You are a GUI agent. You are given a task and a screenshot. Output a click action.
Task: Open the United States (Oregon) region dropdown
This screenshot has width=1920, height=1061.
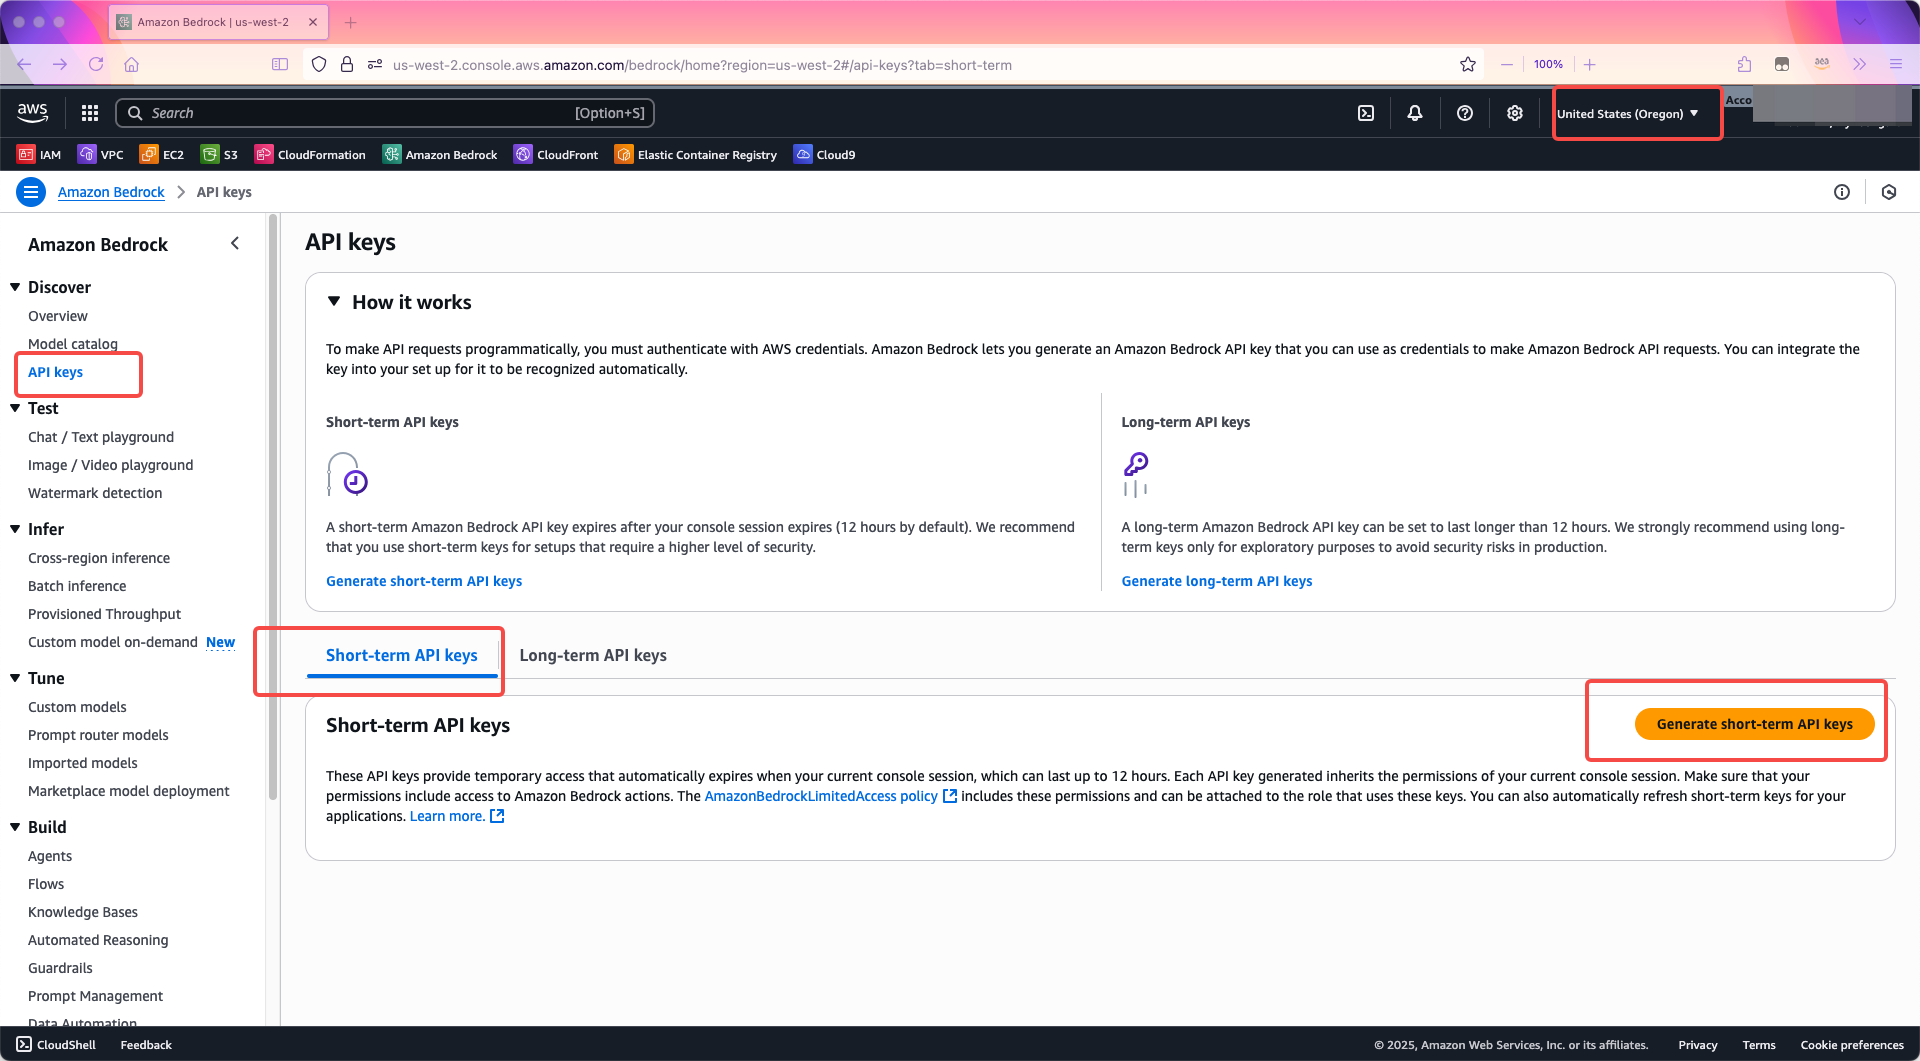coord(1628,114)
